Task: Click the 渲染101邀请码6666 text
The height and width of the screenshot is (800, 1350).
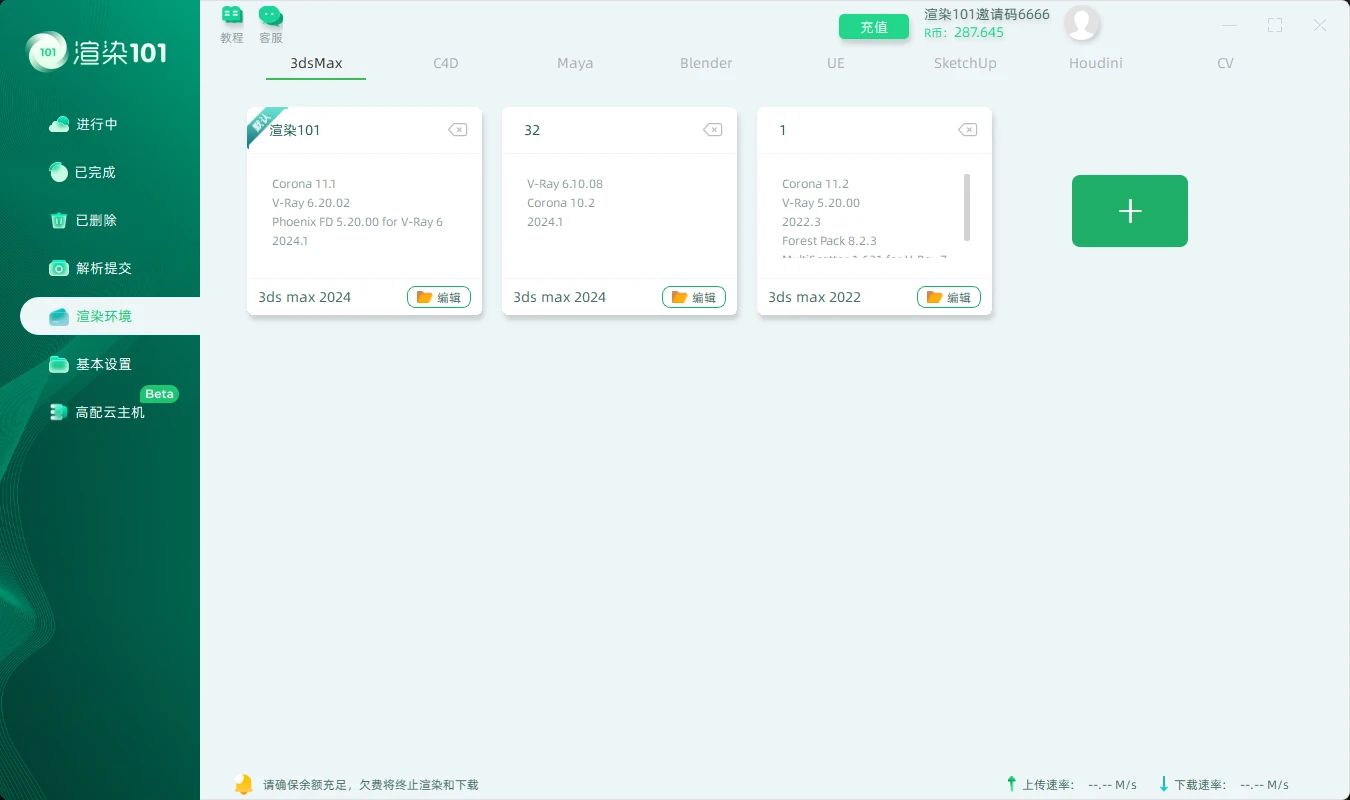Action: pyautogui.click(x=987, y=14)
